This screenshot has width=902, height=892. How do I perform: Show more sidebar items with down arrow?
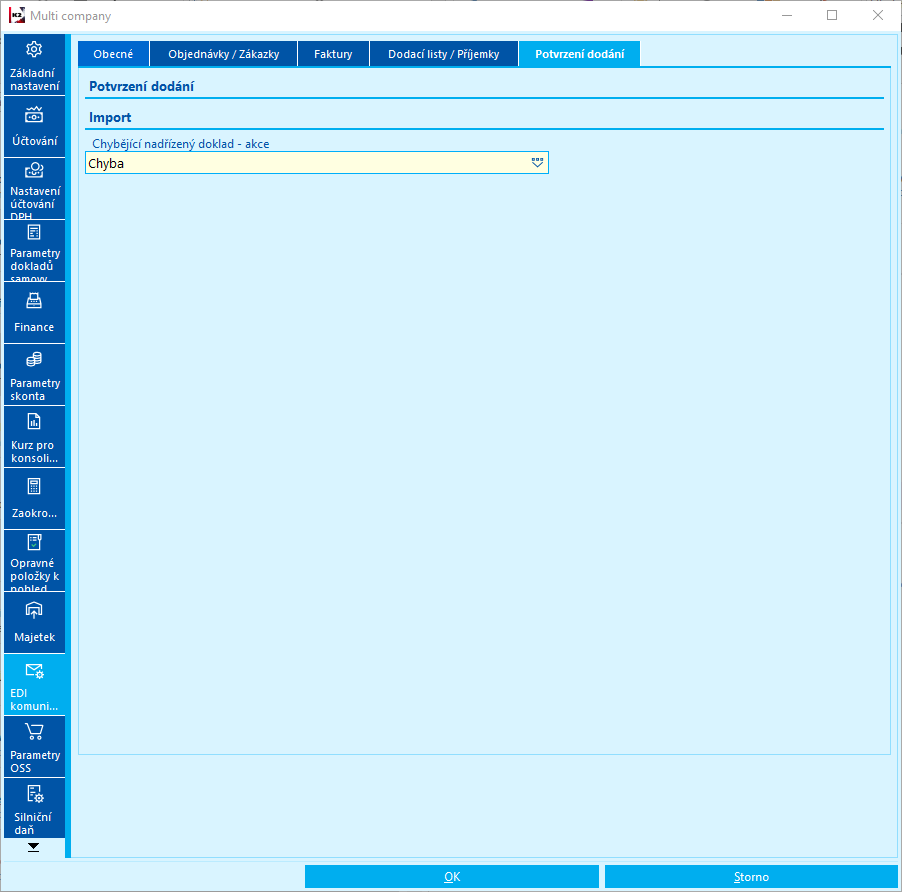click(34, 847)
